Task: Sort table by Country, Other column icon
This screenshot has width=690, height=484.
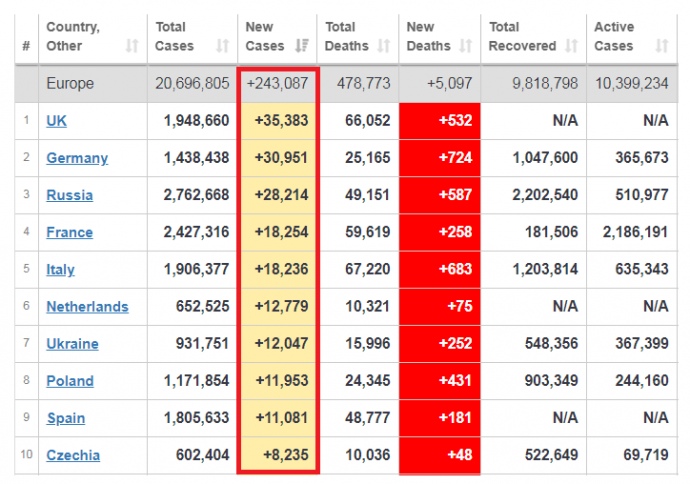Action: tap(132, 46)
